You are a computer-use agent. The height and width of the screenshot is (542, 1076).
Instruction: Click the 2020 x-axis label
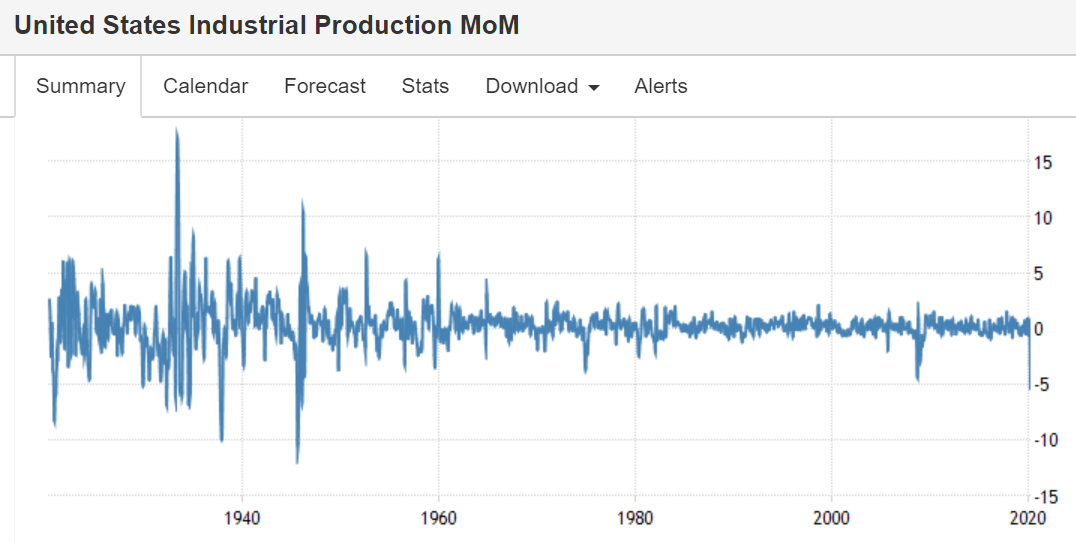[x=1028, y=518]
